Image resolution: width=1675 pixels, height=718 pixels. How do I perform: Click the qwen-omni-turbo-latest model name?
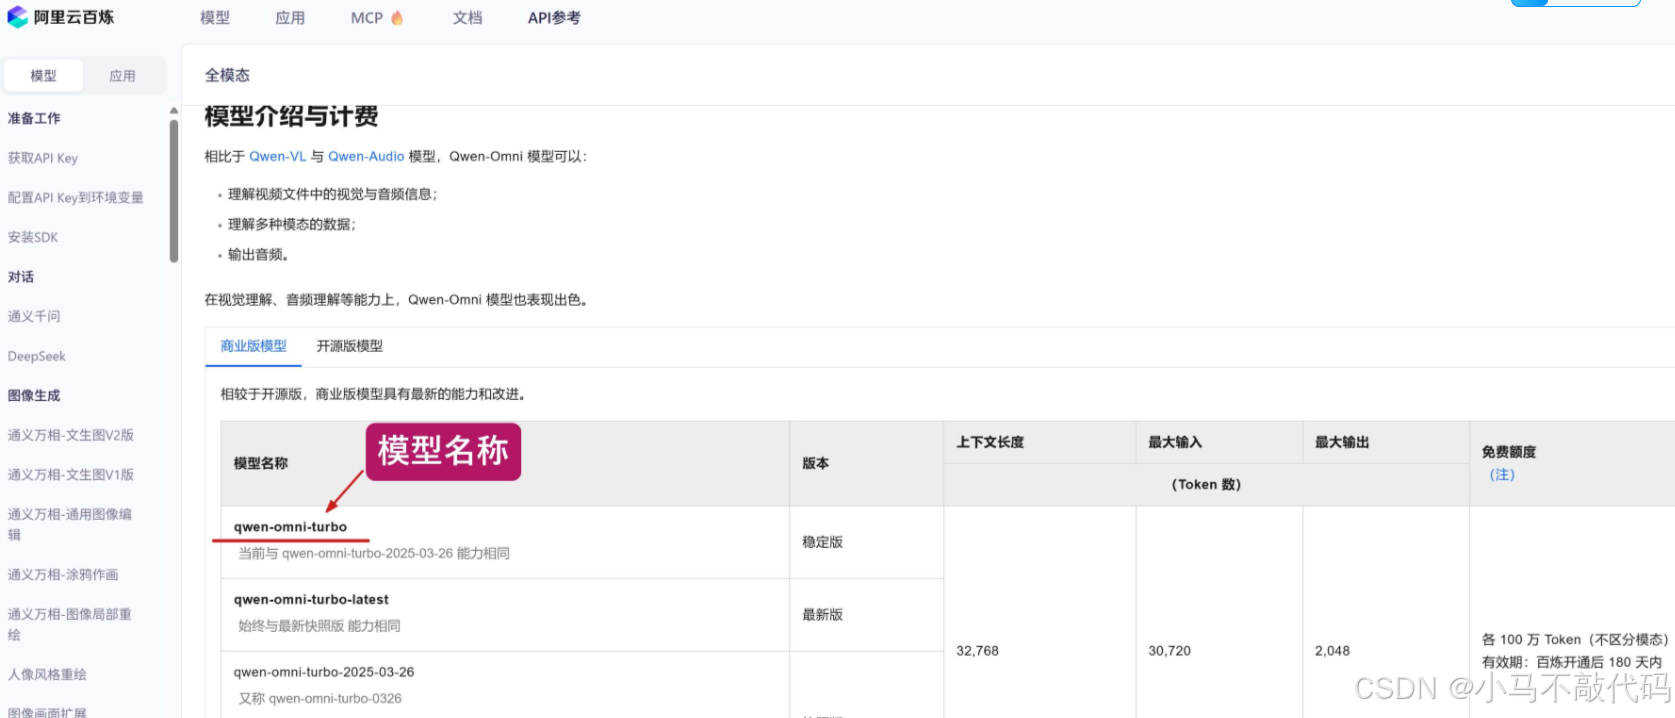click(311, 600)
